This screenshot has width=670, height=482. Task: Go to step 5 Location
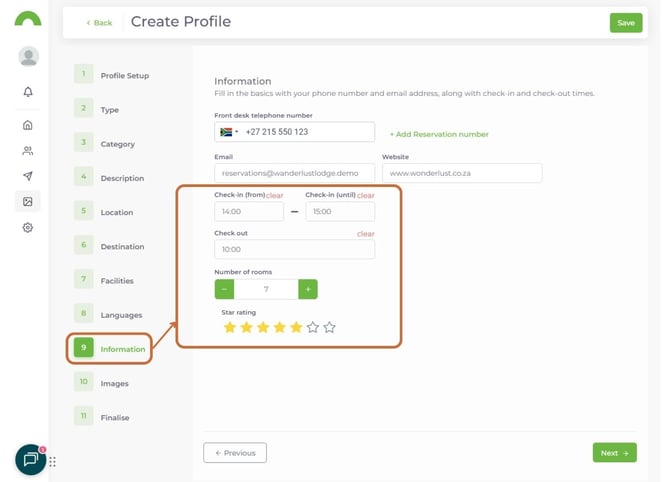point(116,213)
